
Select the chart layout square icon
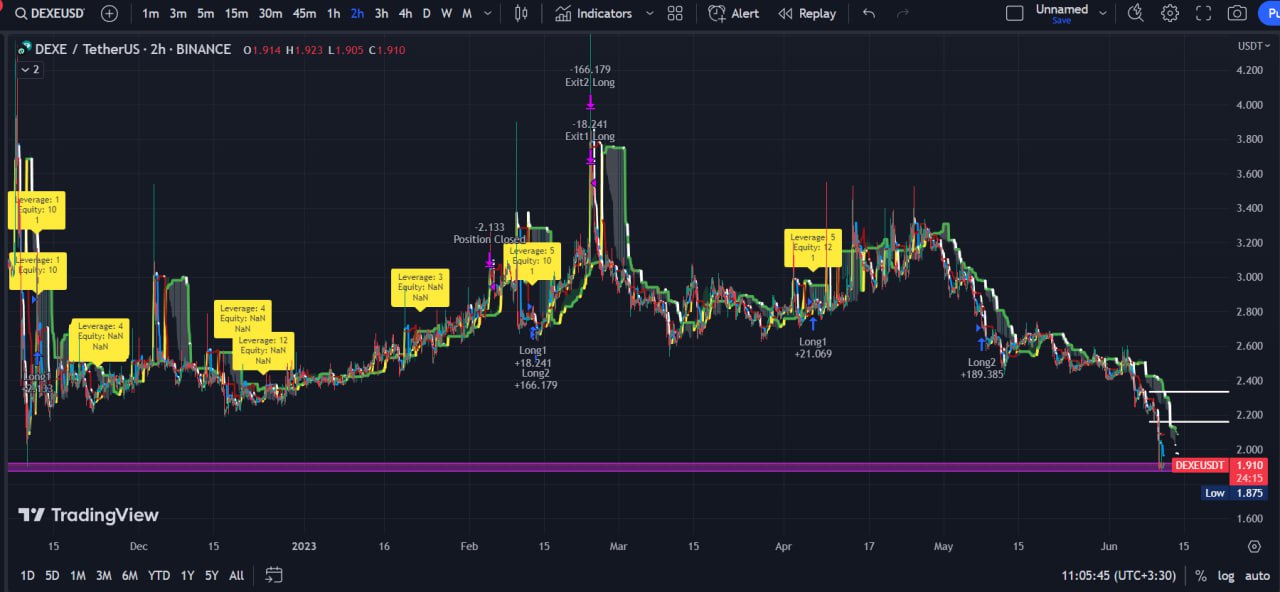pos(1014,13)
